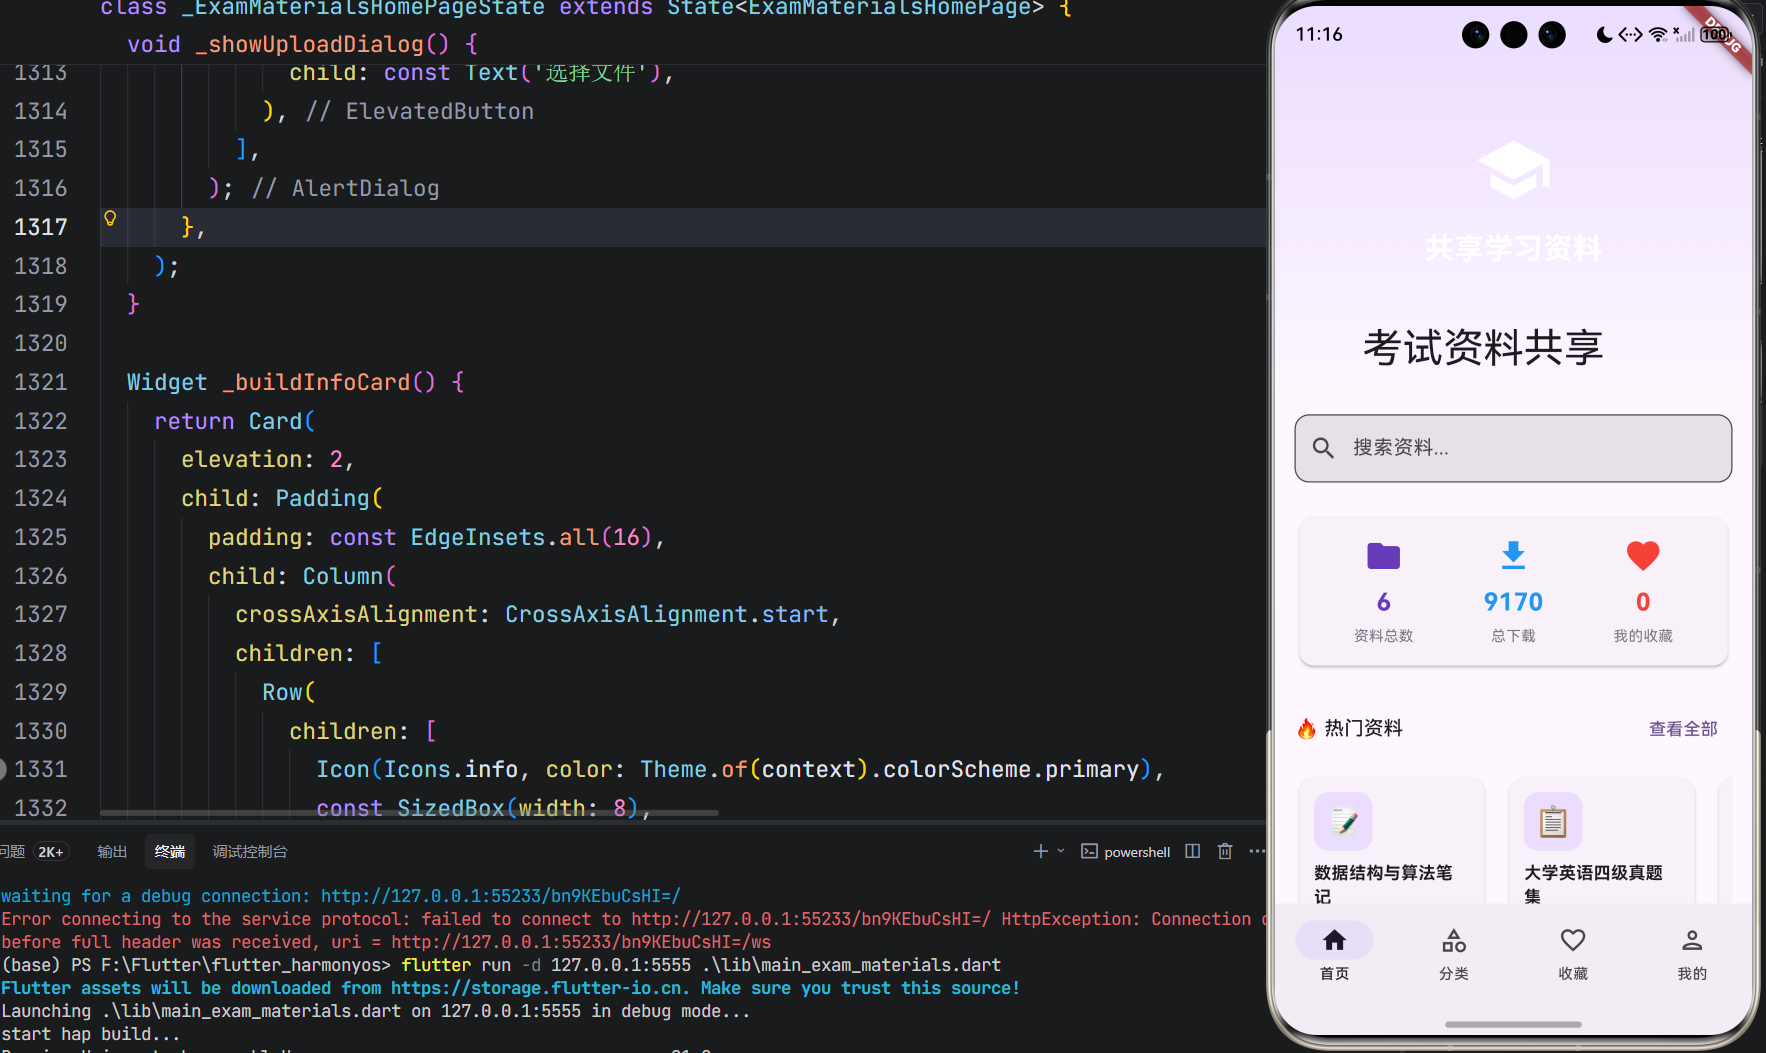Click the 6 资料总数 count value
The width and height of the screenshot is (1766, 1053).
click(x=1383, y=602)
